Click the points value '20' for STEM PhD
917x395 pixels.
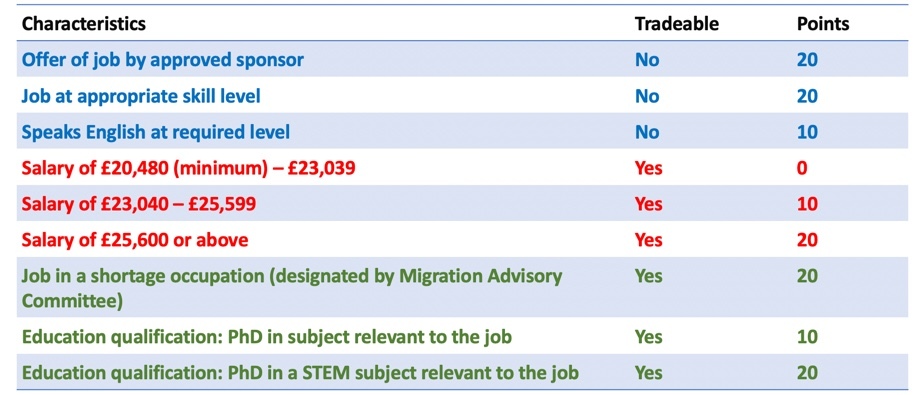click(x=807, y=372)
